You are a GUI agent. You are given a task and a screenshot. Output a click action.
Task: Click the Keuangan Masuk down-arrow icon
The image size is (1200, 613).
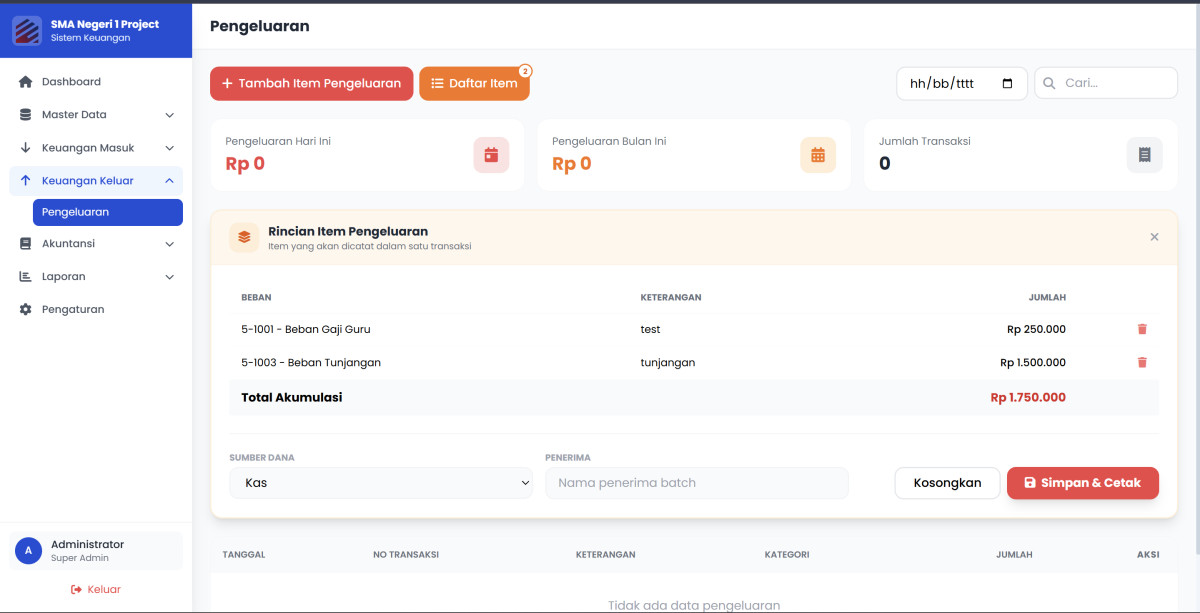(x=26, y=148)
